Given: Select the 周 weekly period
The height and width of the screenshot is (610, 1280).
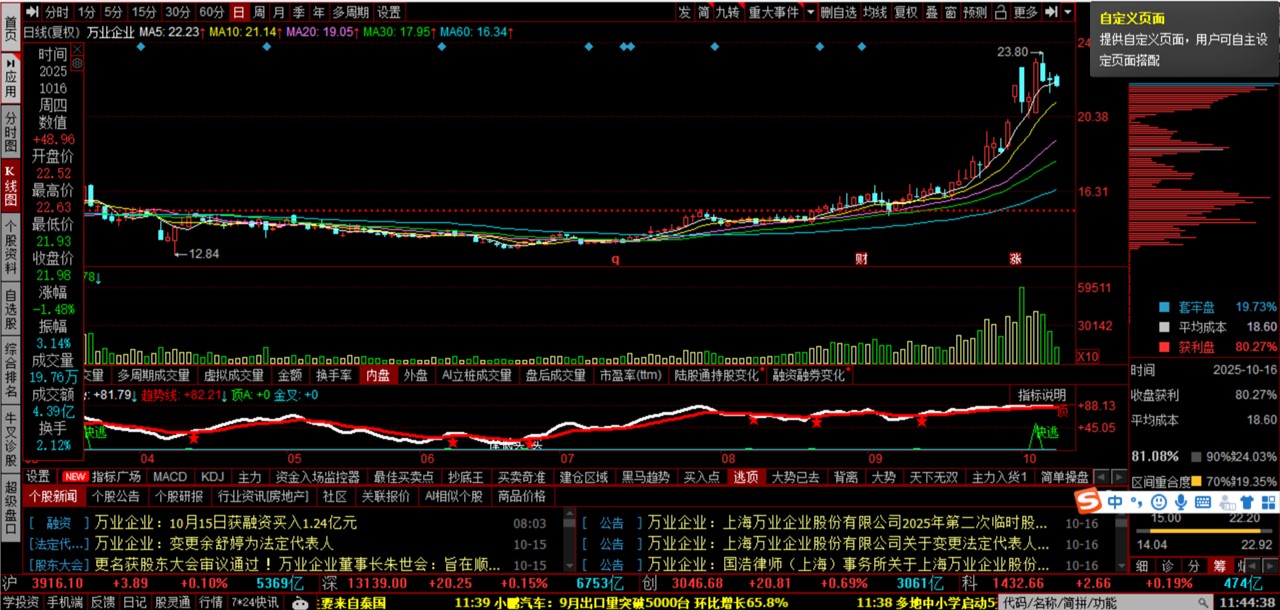Looking at the screenshot, I should [259, 12].
